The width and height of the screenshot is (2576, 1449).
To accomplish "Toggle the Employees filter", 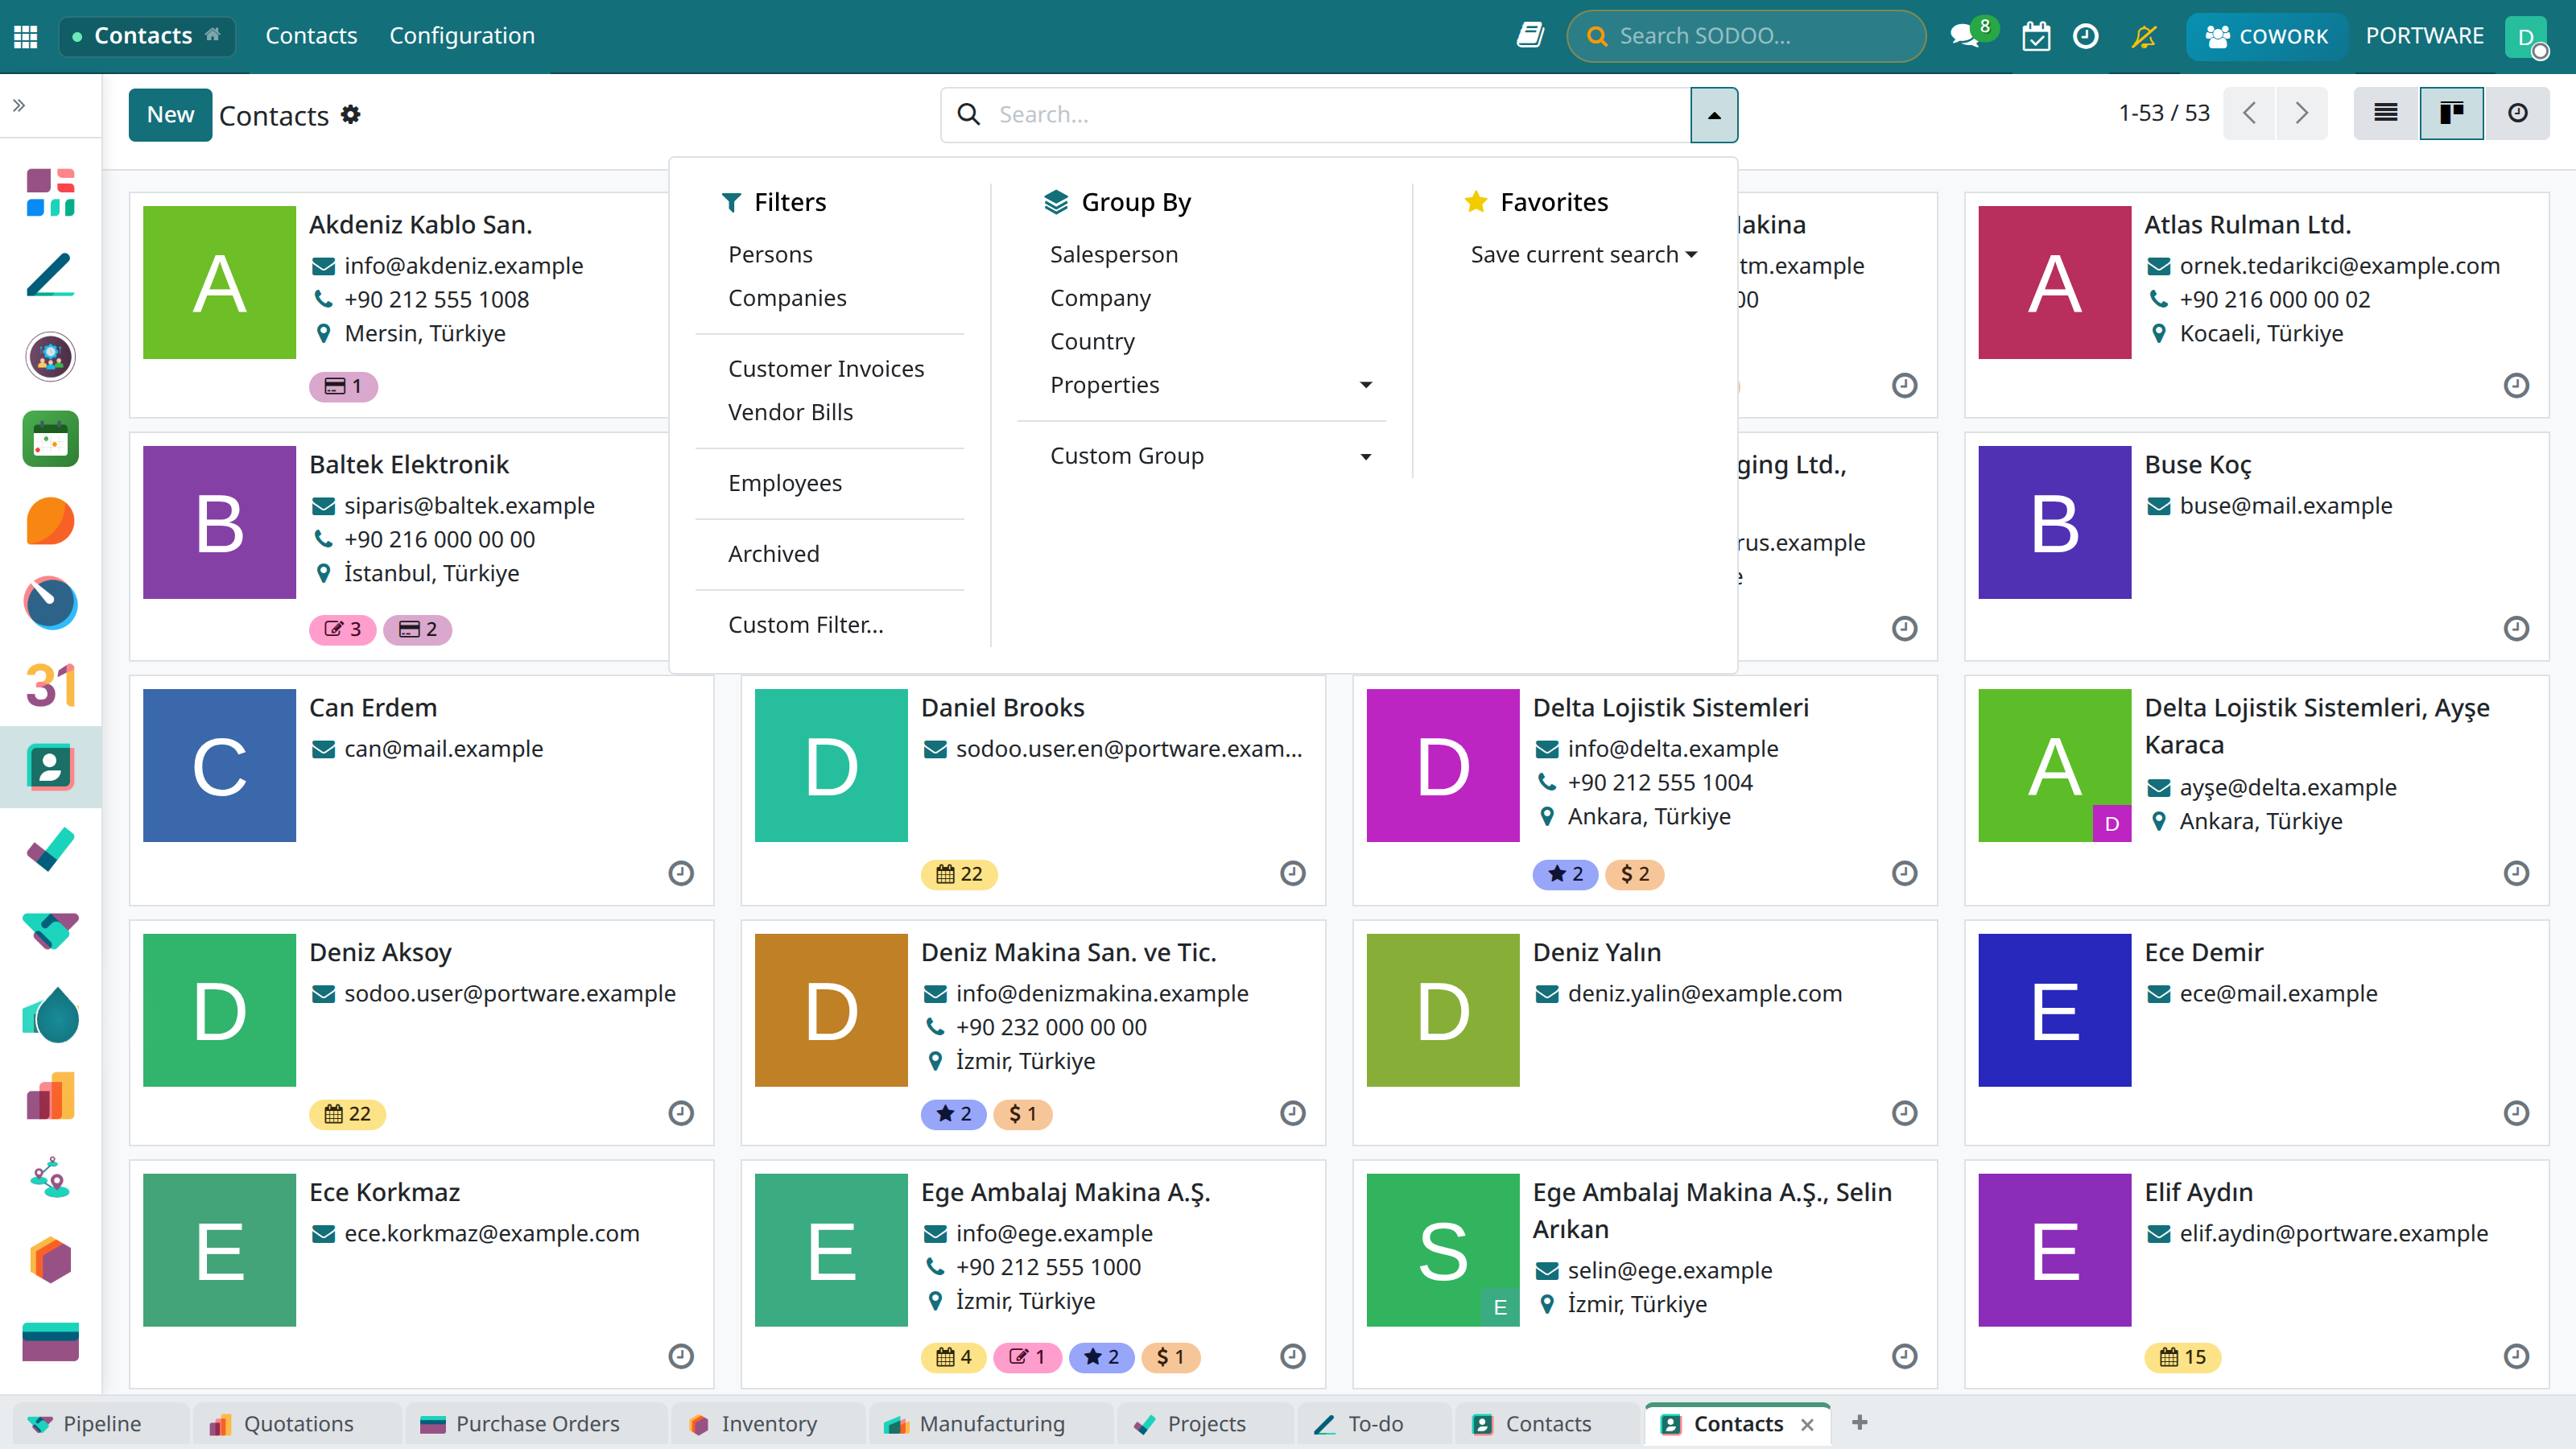I will (785, 483).
